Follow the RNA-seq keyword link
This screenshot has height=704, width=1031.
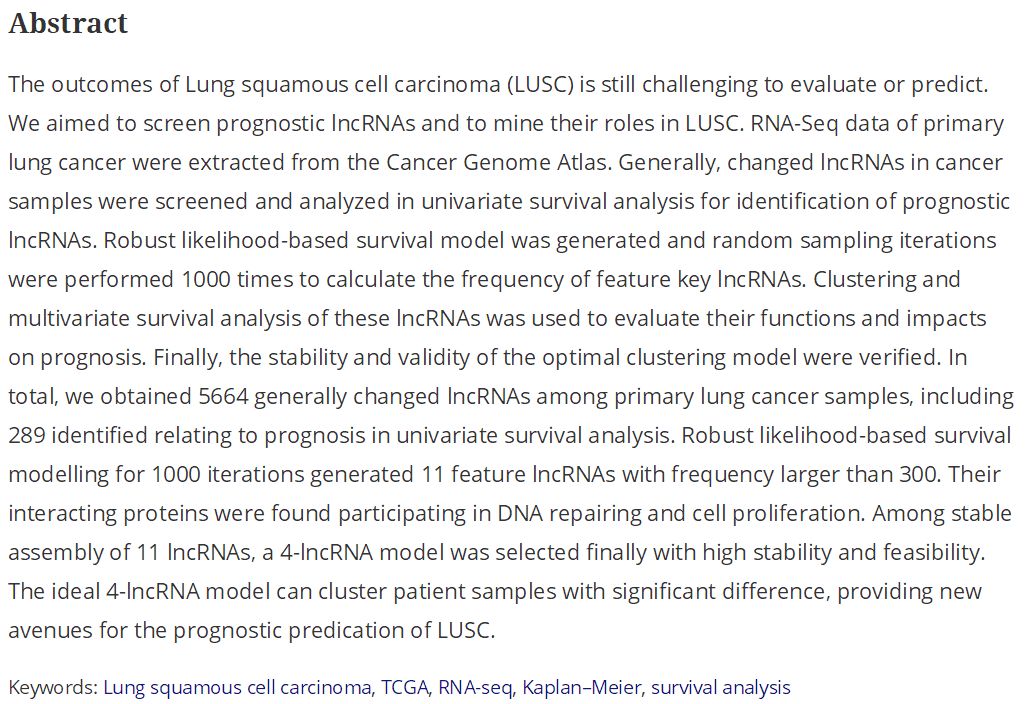click(476, 688)
